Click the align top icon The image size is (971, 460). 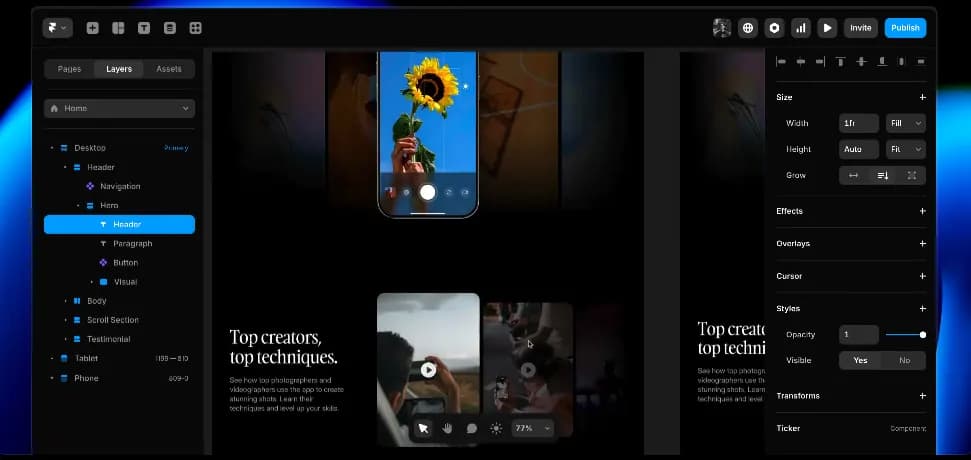841,61
